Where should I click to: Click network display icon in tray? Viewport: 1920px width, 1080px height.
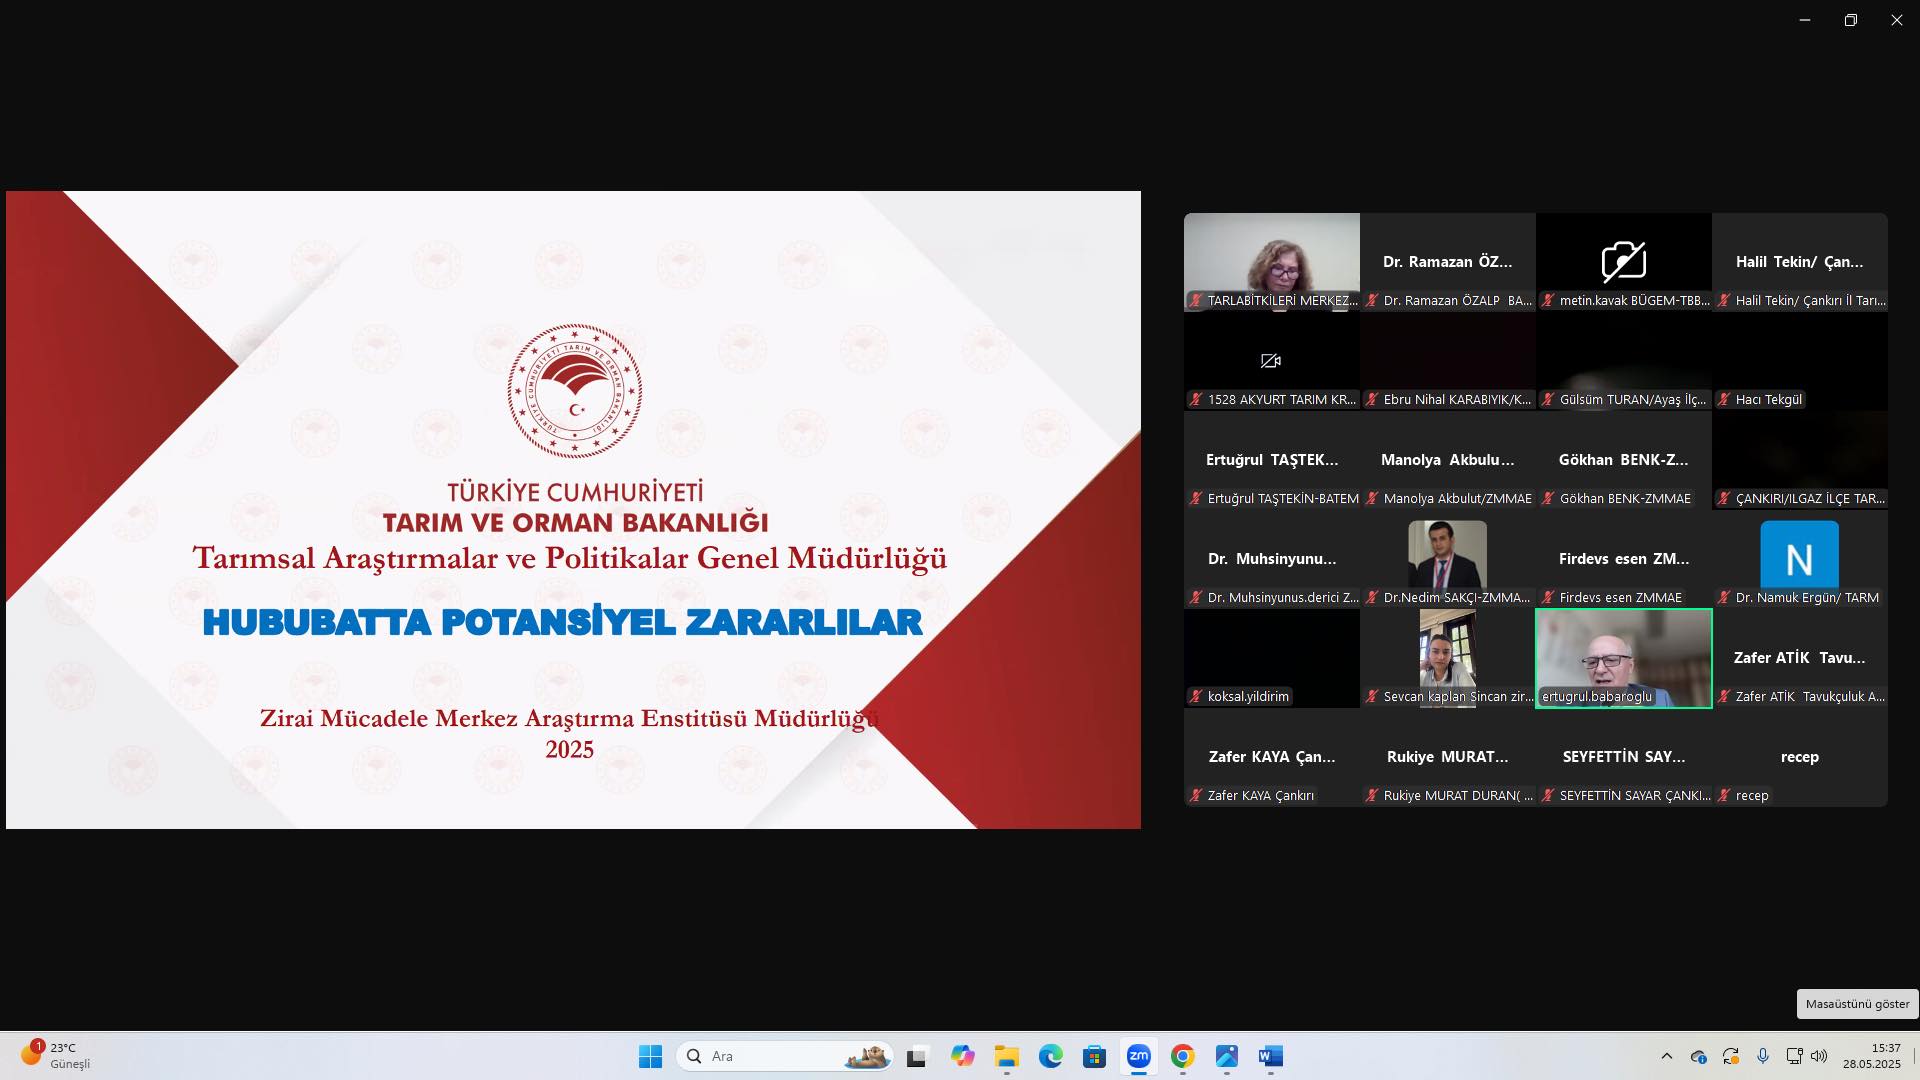pos(1794,1056)
